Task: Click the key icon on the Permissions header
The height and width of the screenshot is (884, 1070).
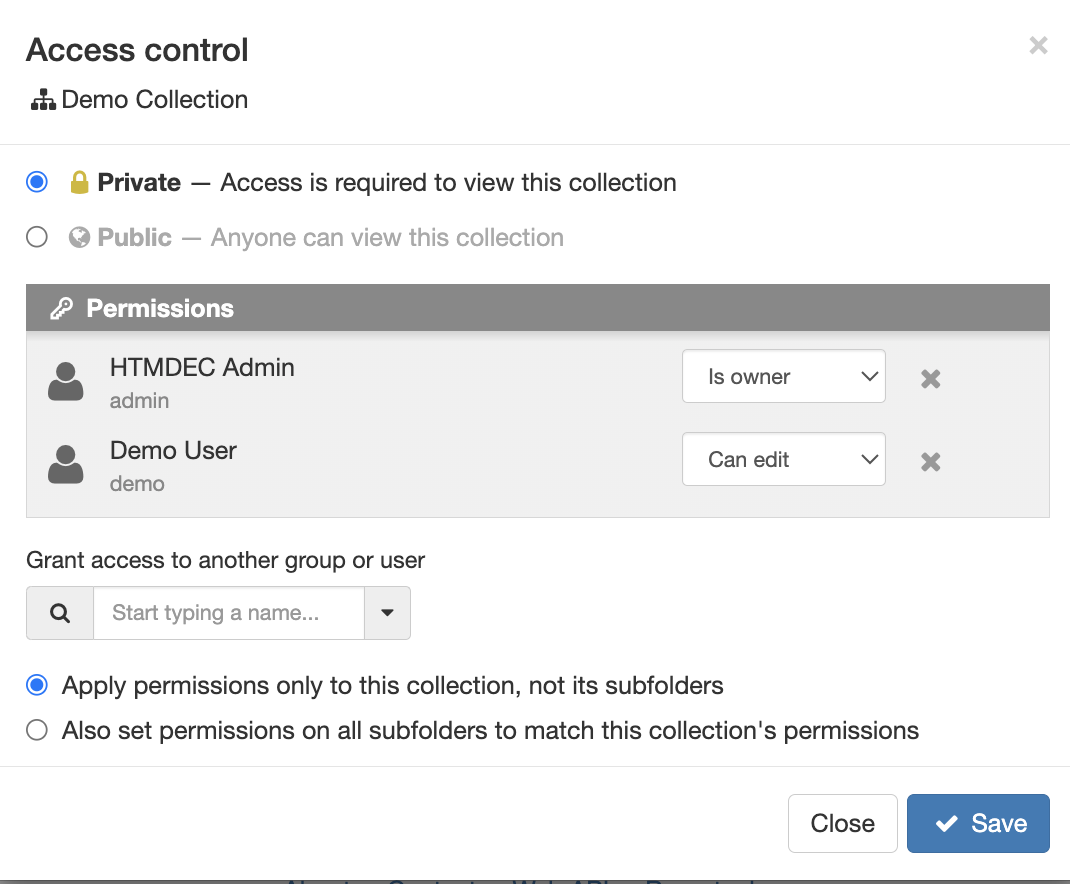Action: pyautogui.click(x=60, y=308)
